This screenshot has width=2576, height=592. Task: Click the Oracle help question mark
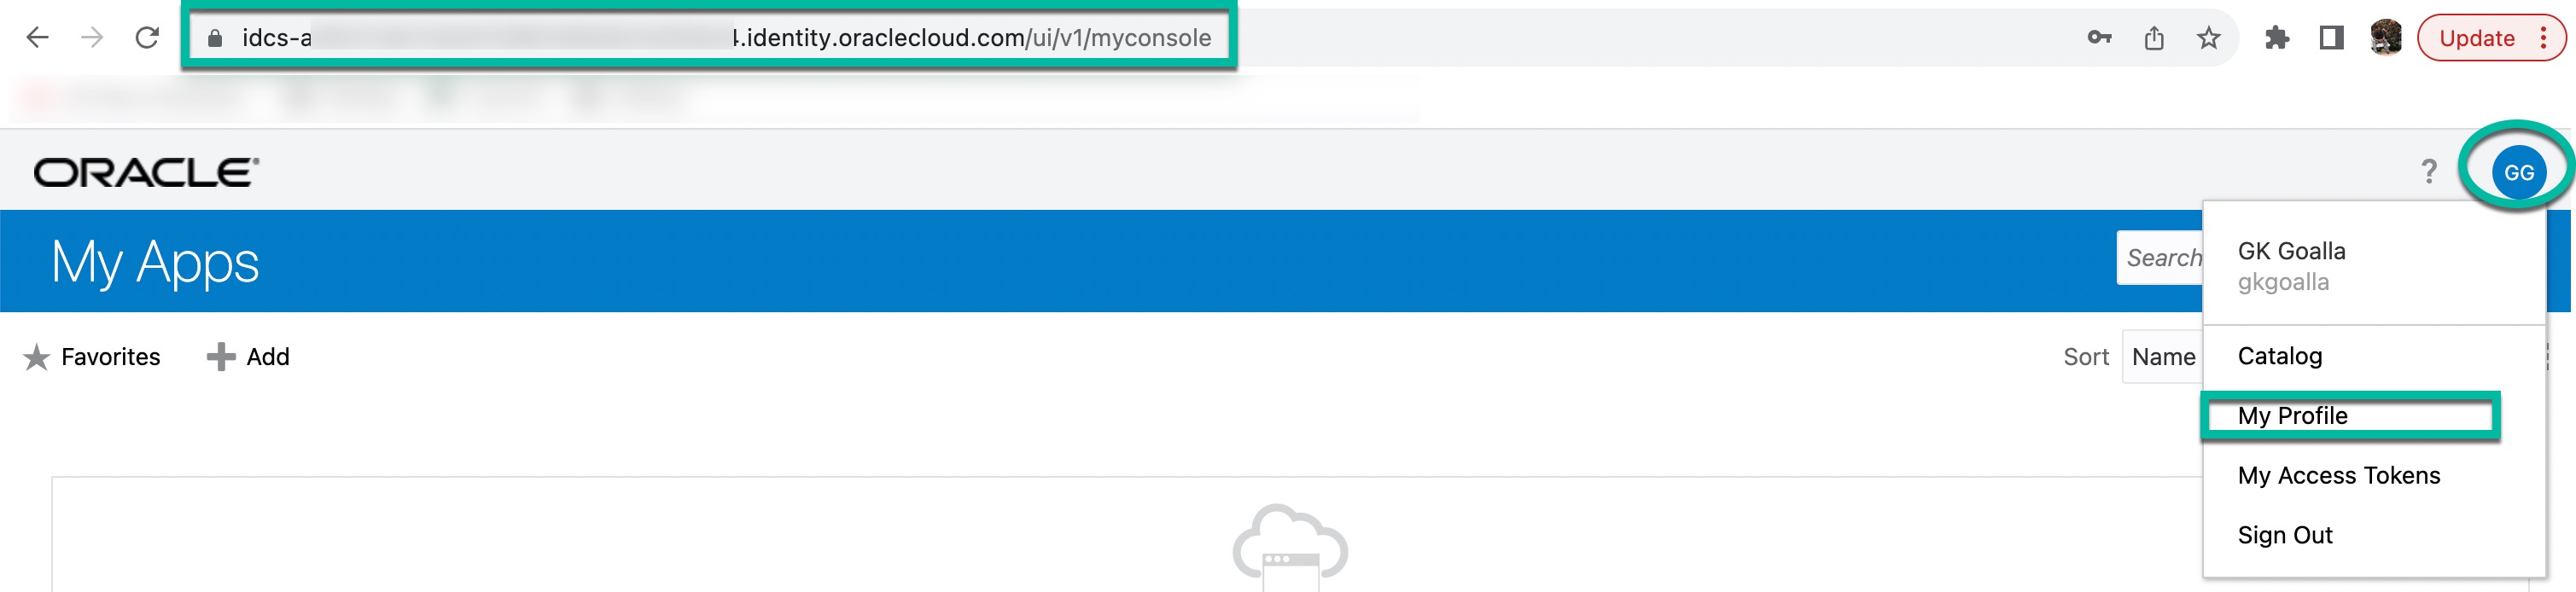point(2429,172)
